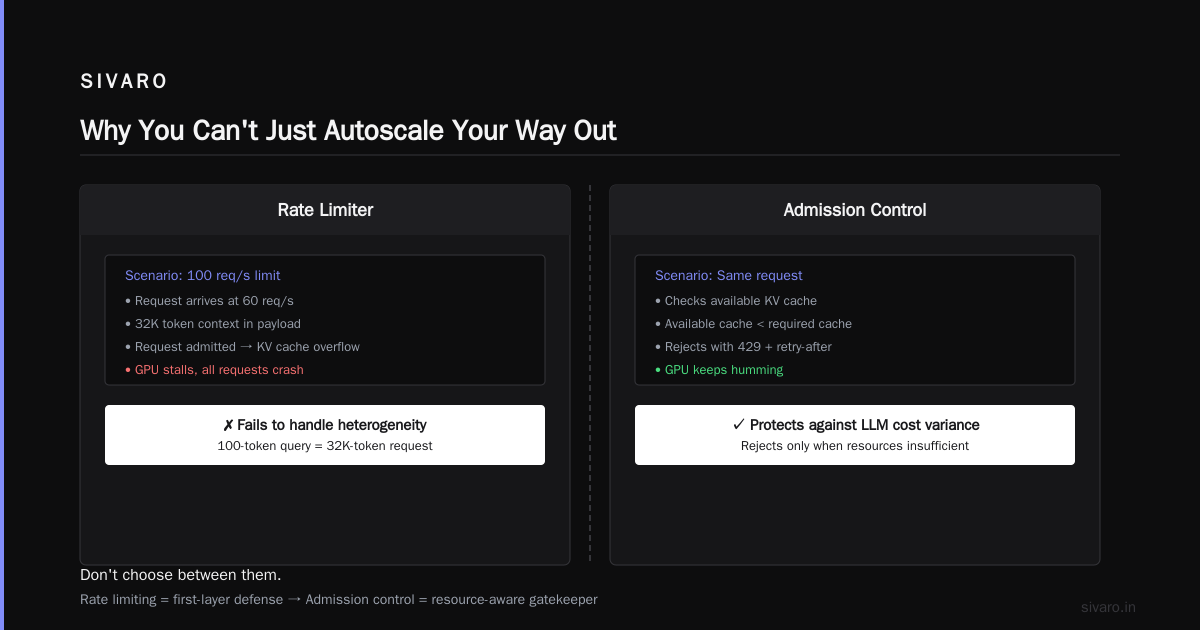
Task: Click the SIVARO brand name
Action: 124,82
